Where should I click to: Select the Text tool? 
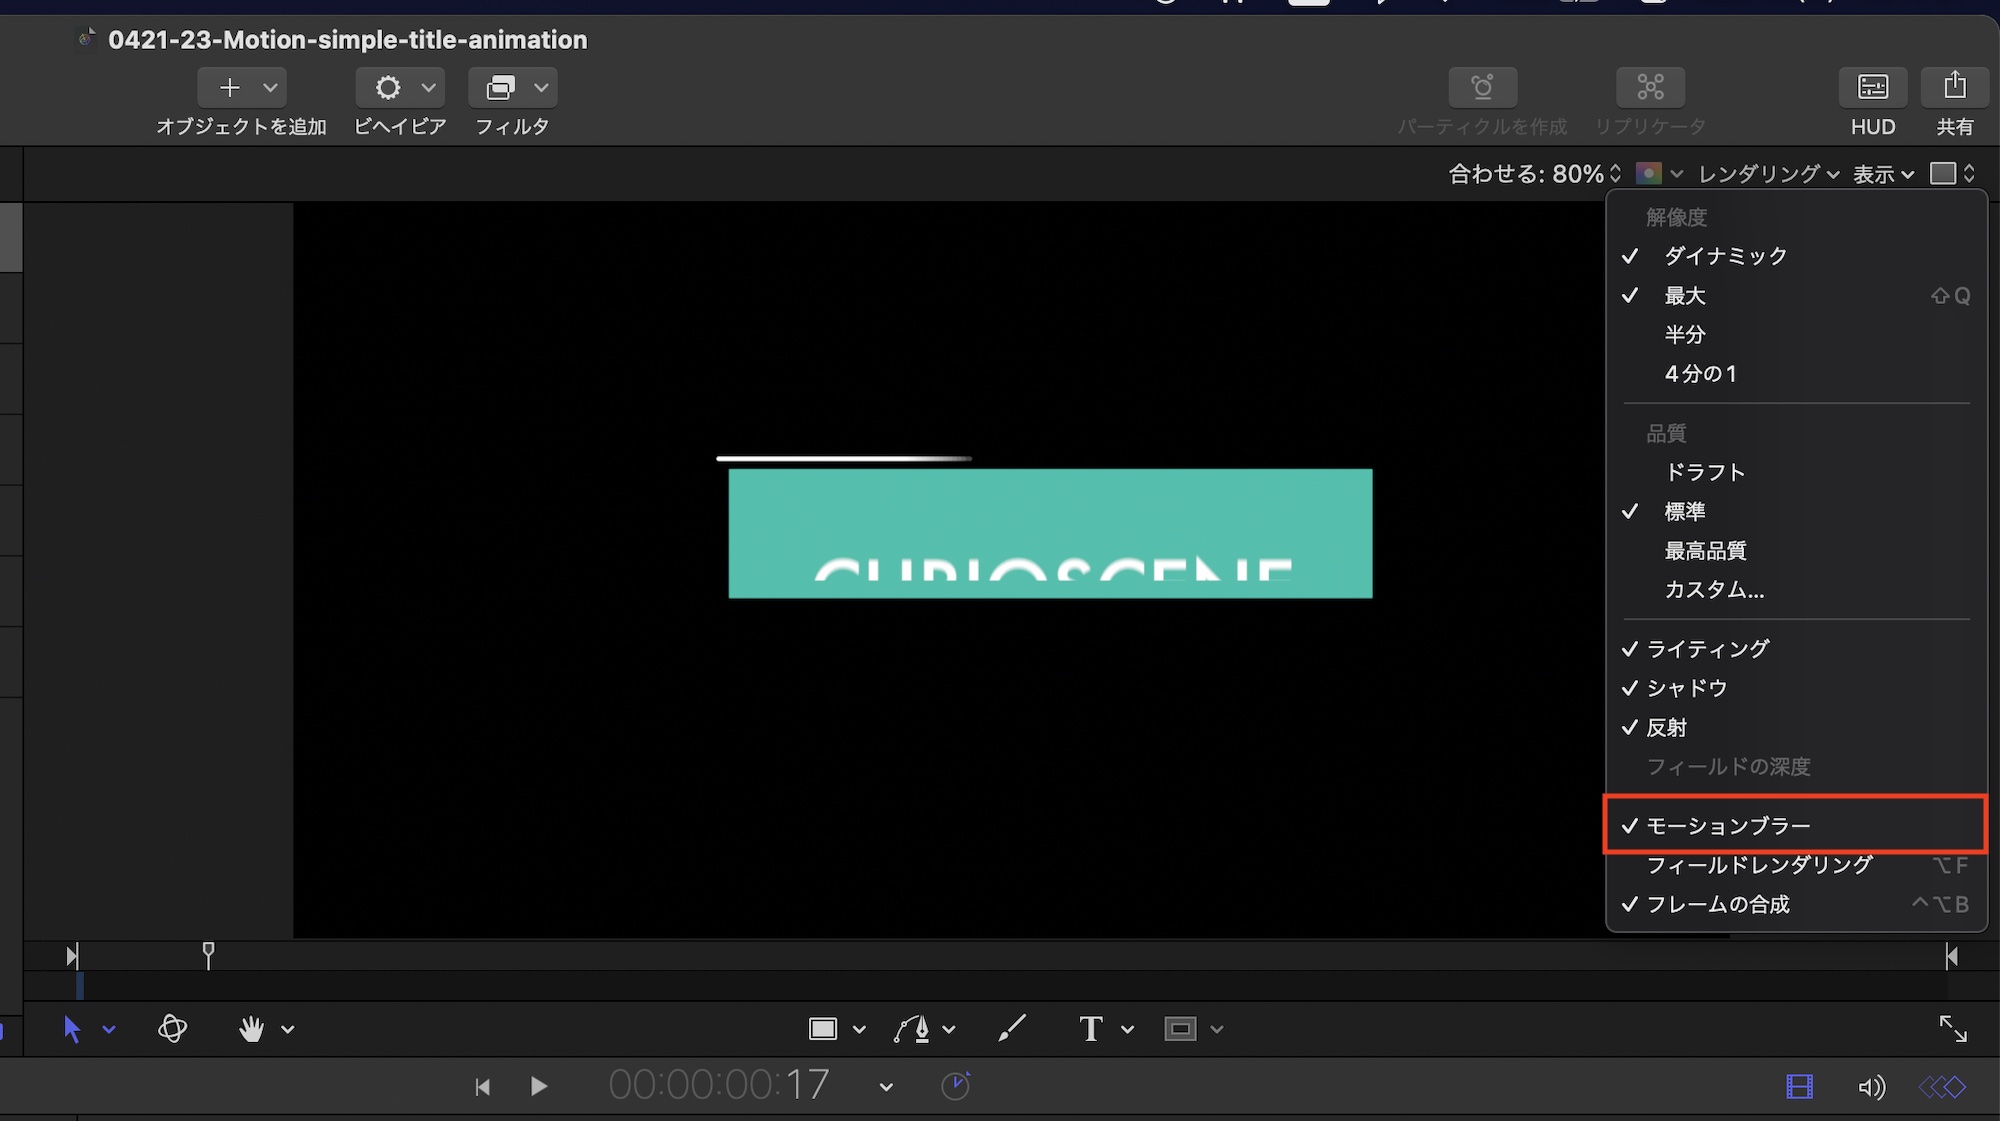(x=1090, y=1028)
